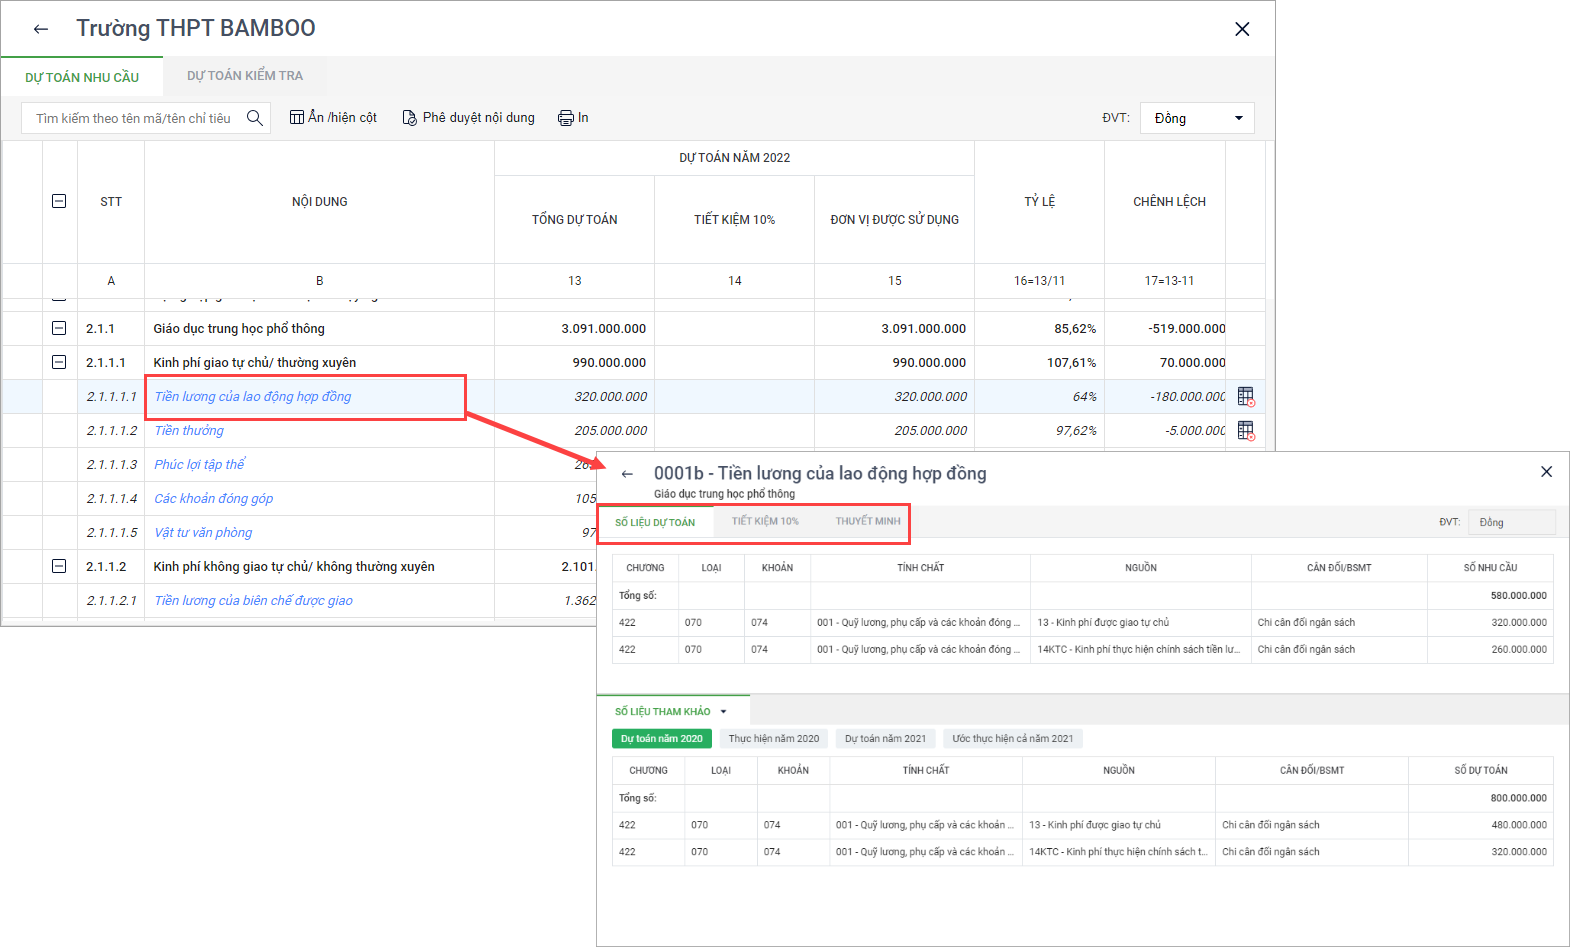
Task: Open the Thuyết minh tab
Action: click(x=867, y=521)
